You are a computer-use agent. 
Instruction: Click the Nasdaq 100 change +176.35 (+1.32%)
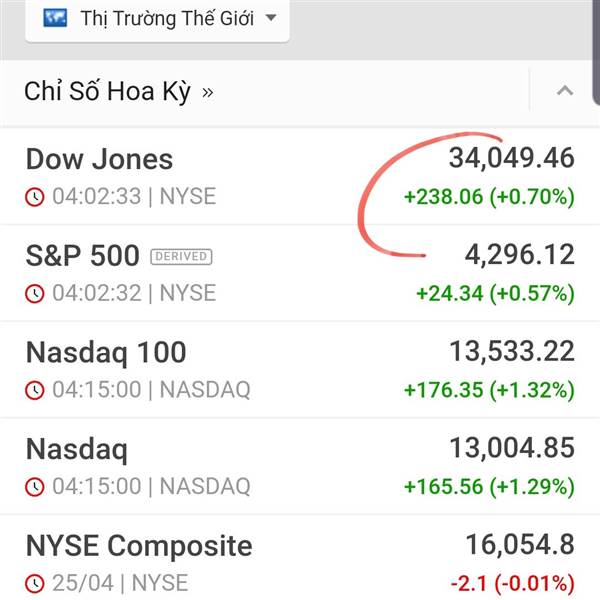(x=489, y=390)
